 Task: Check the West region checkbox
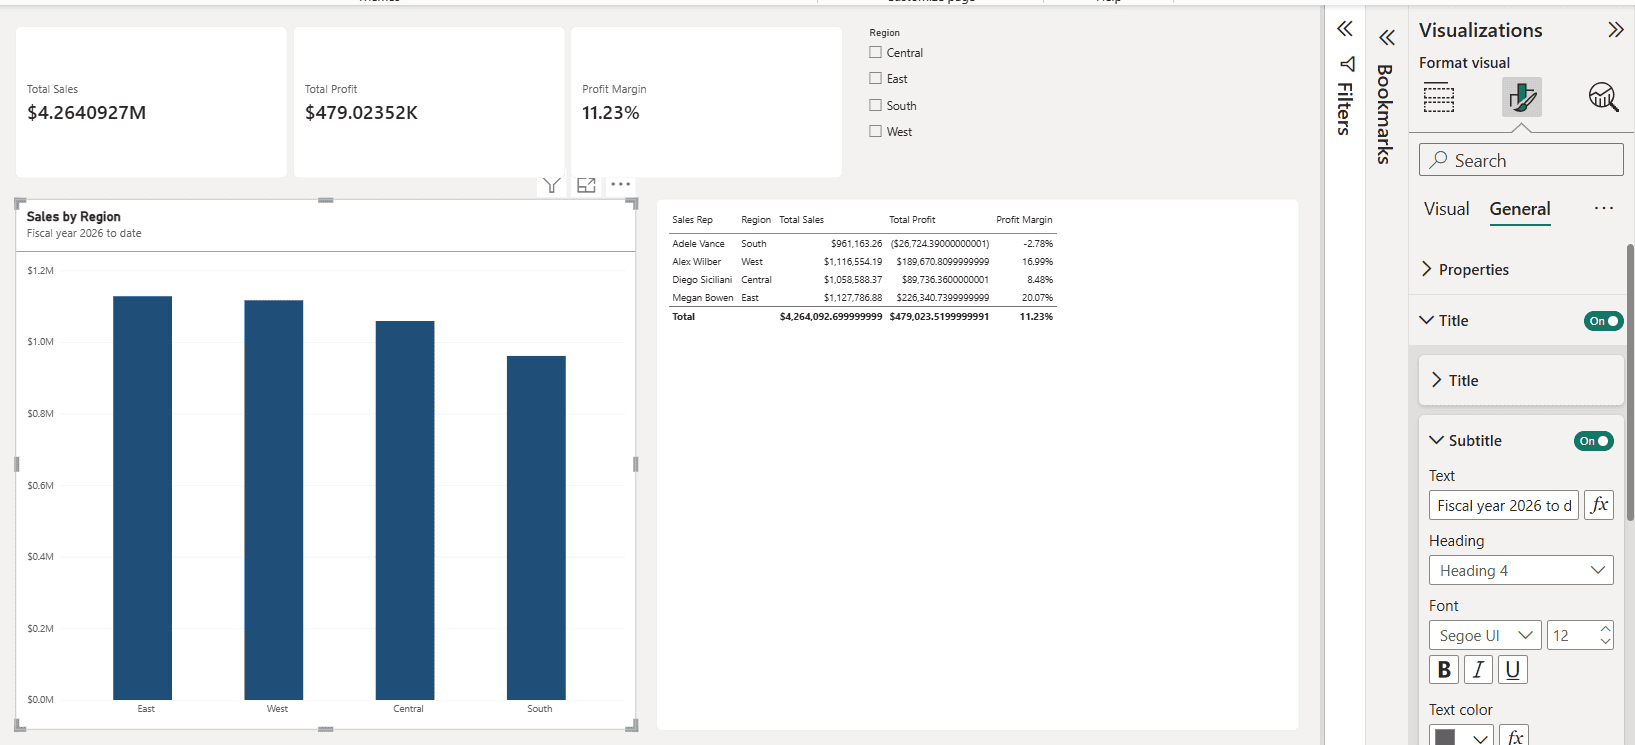click(x=876, y=131)
